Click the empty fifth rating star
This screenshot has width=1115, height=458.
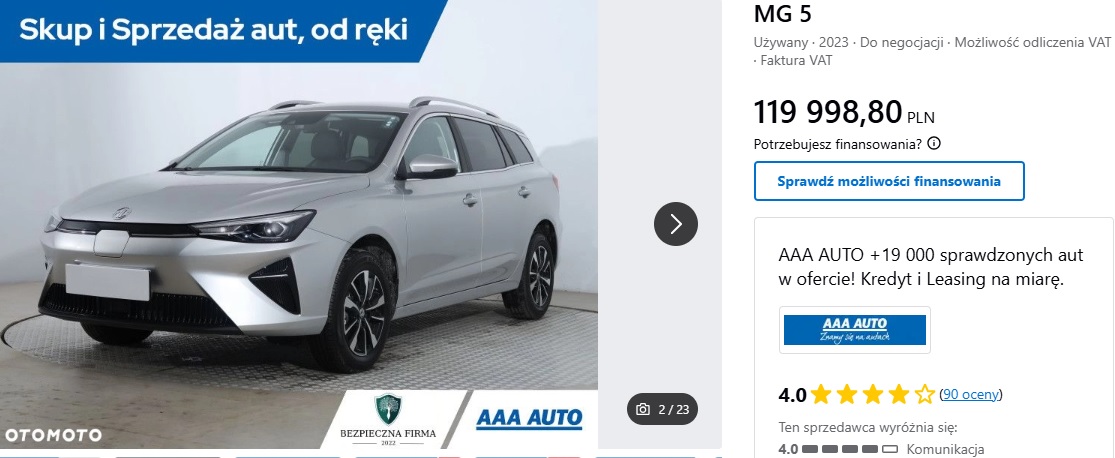pyautogui.click(x=924, y=394)
